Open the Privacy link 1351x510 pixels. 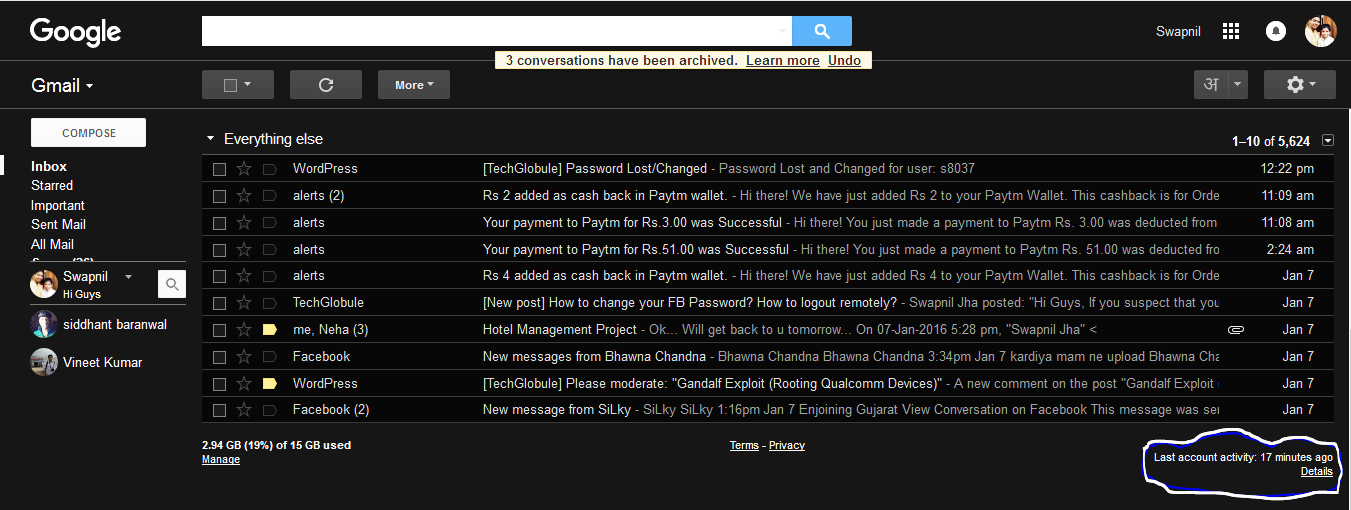point(787,446)
